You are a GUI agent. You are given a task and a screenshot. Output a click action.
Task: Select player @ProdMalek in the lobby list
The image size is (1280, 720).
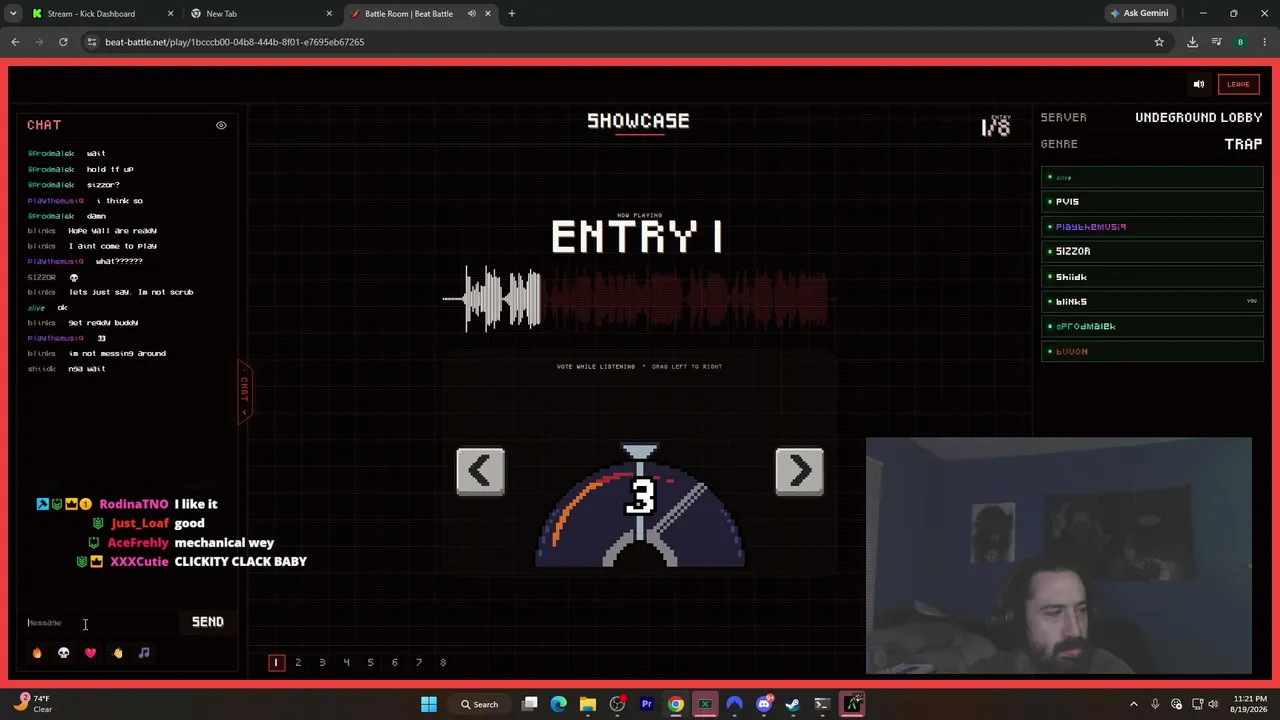(1152, 326)
